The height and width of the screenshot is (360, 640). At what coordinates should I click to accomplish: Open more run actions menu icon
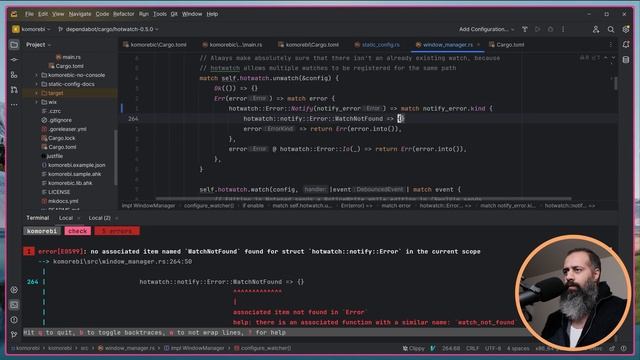coord(563,29)
